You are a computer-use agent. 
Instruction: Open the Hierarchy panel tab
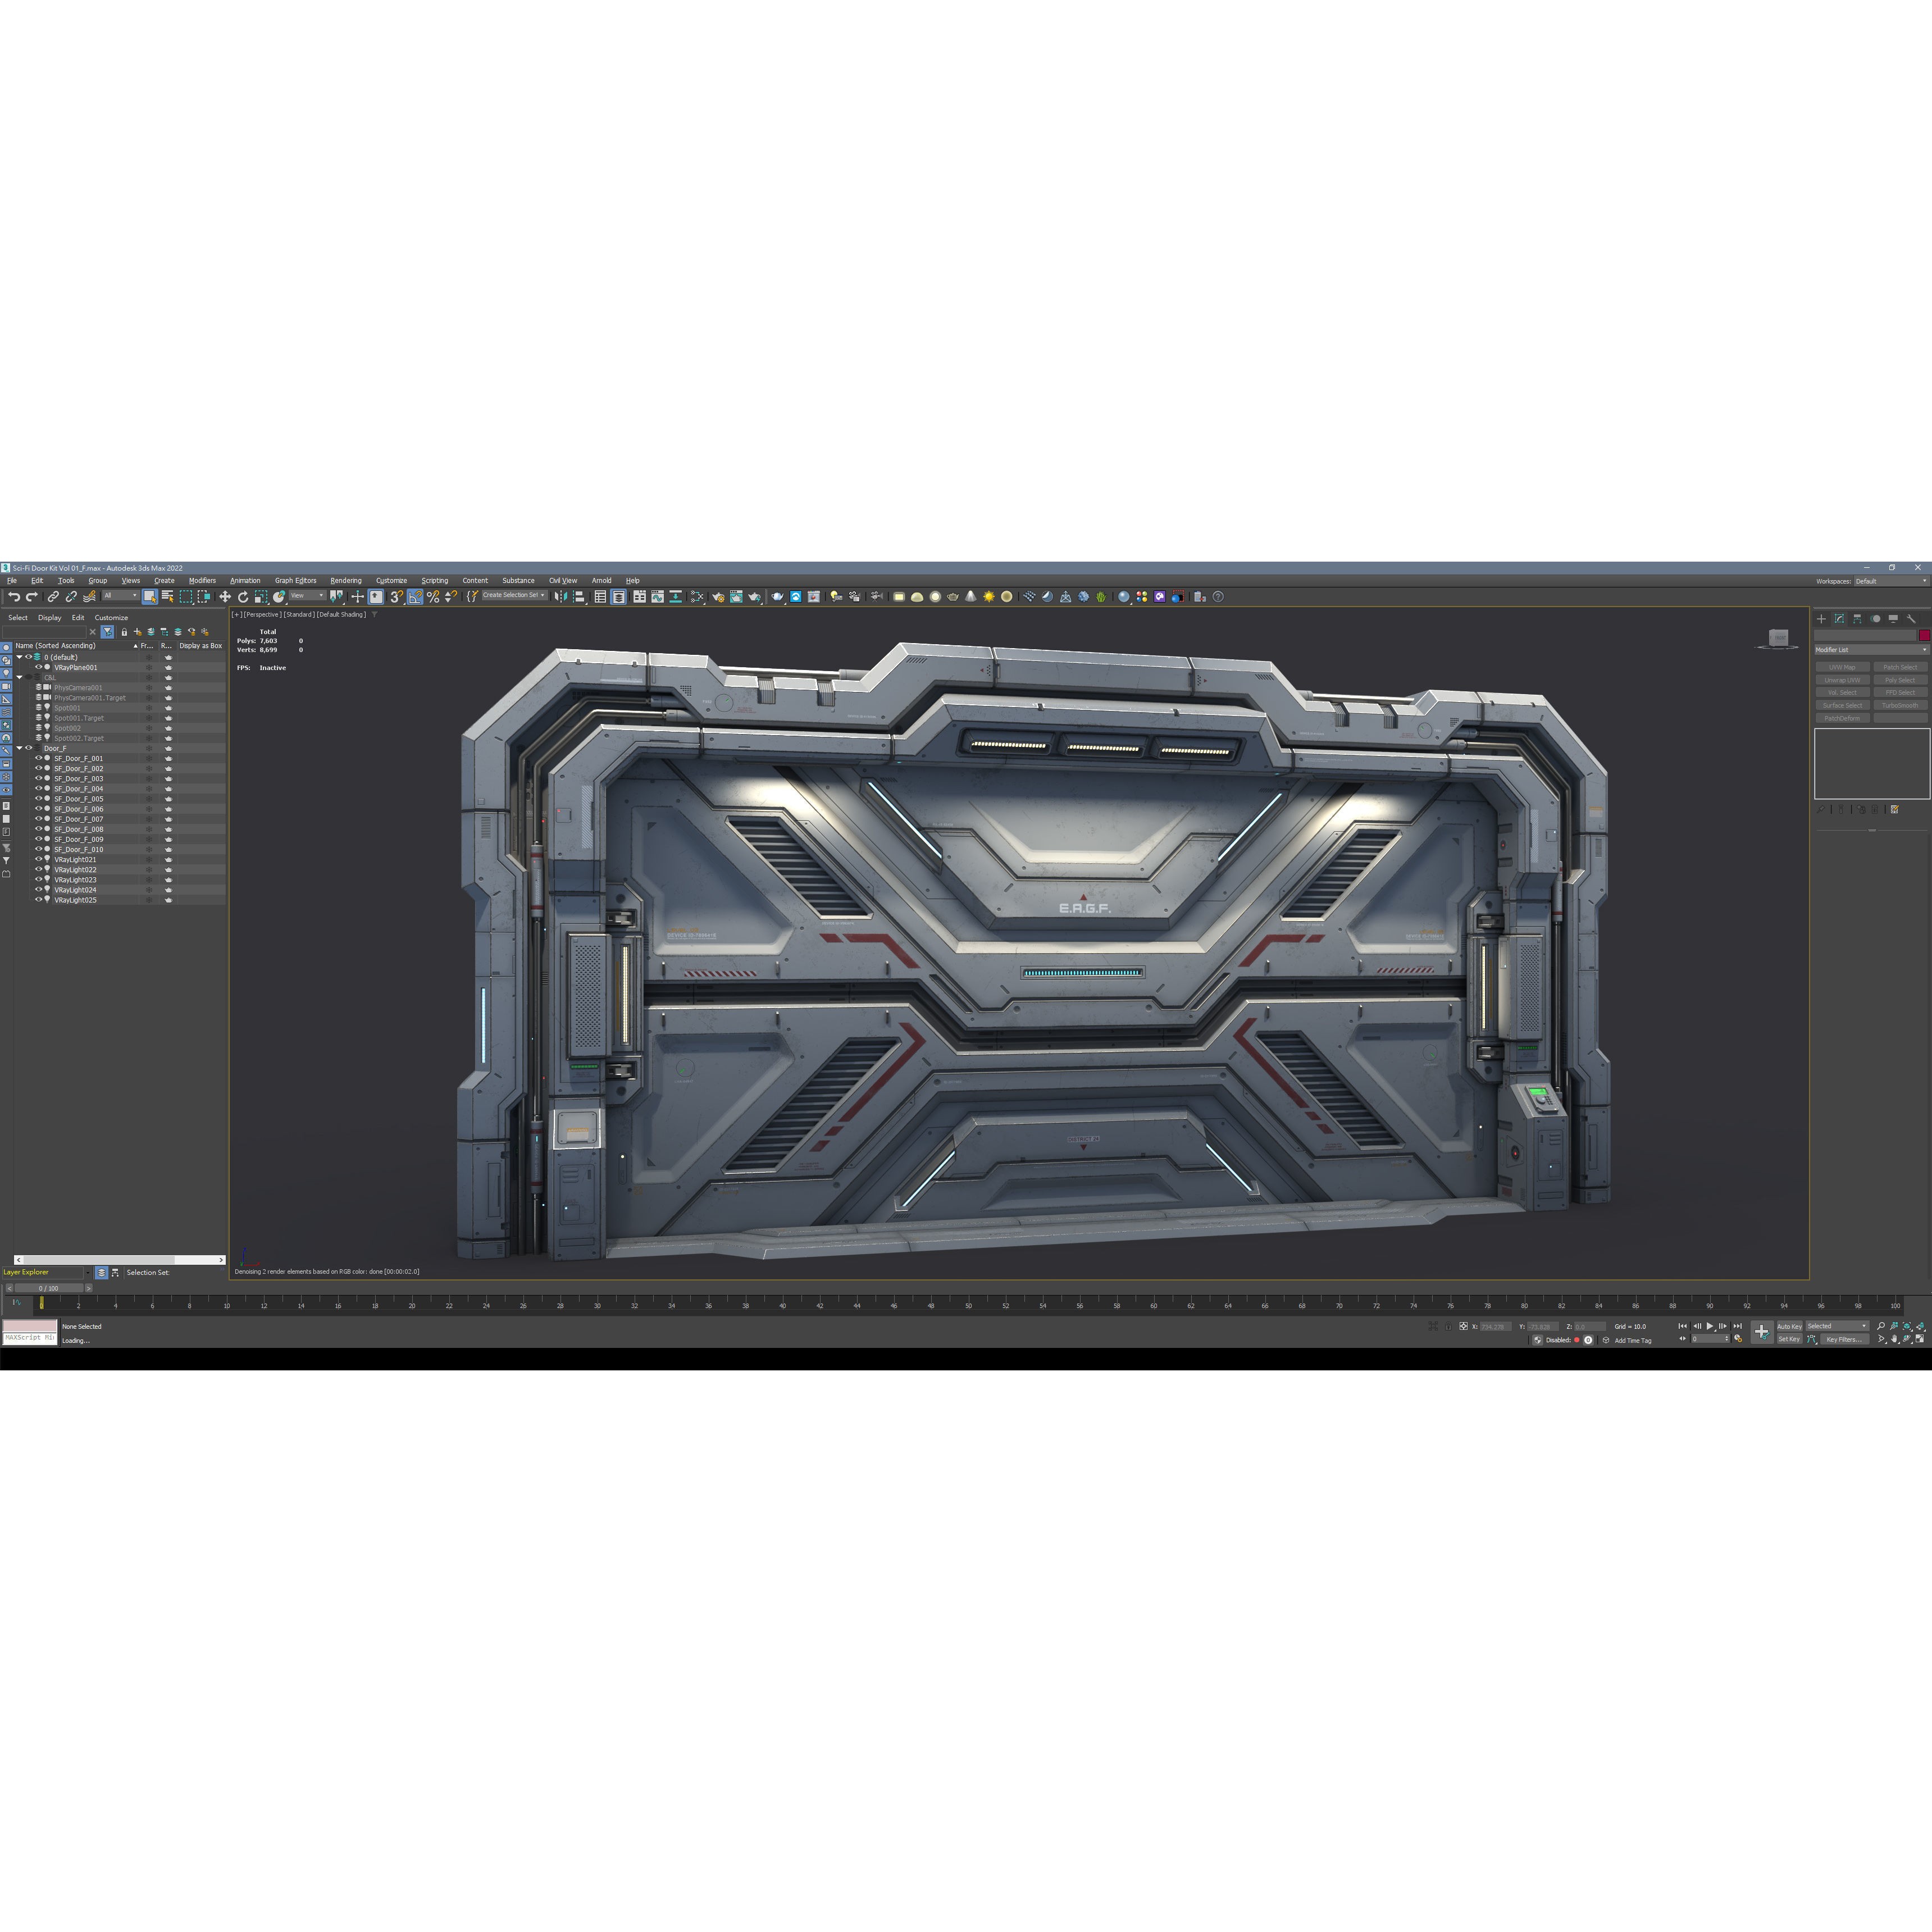click(x=1858, y=619)
